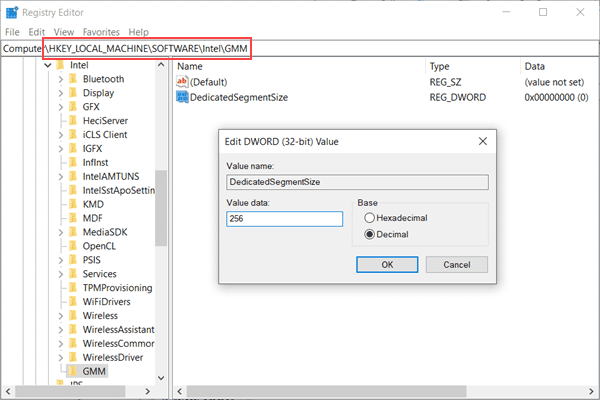Select the WirelessCommor tree key
This screenshot has width=600, height=400.
118,343
